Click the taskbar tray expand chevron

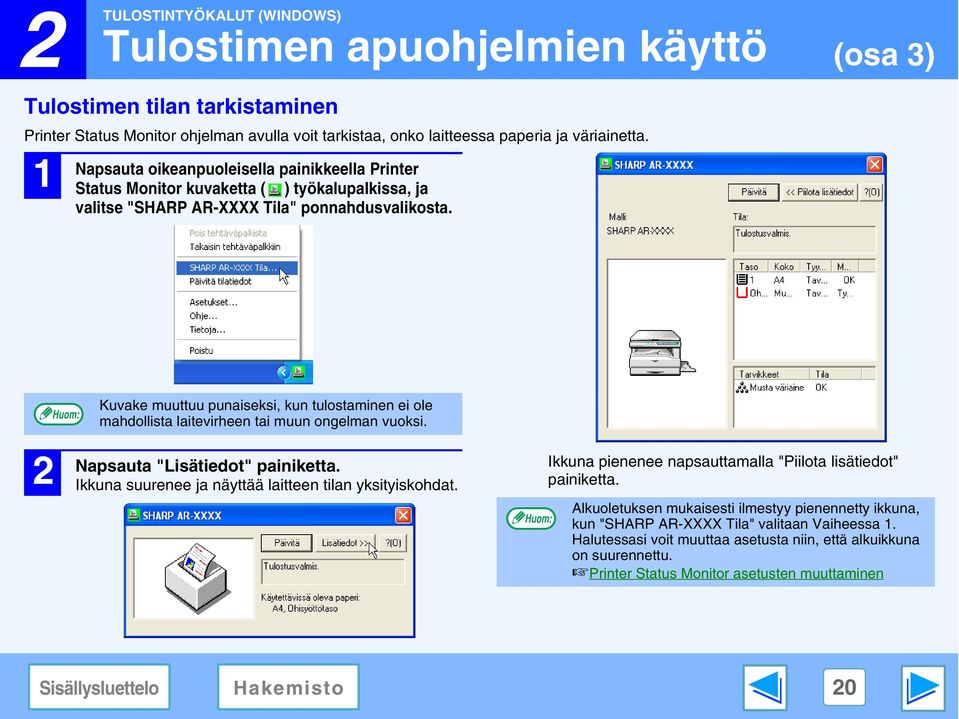283,372
